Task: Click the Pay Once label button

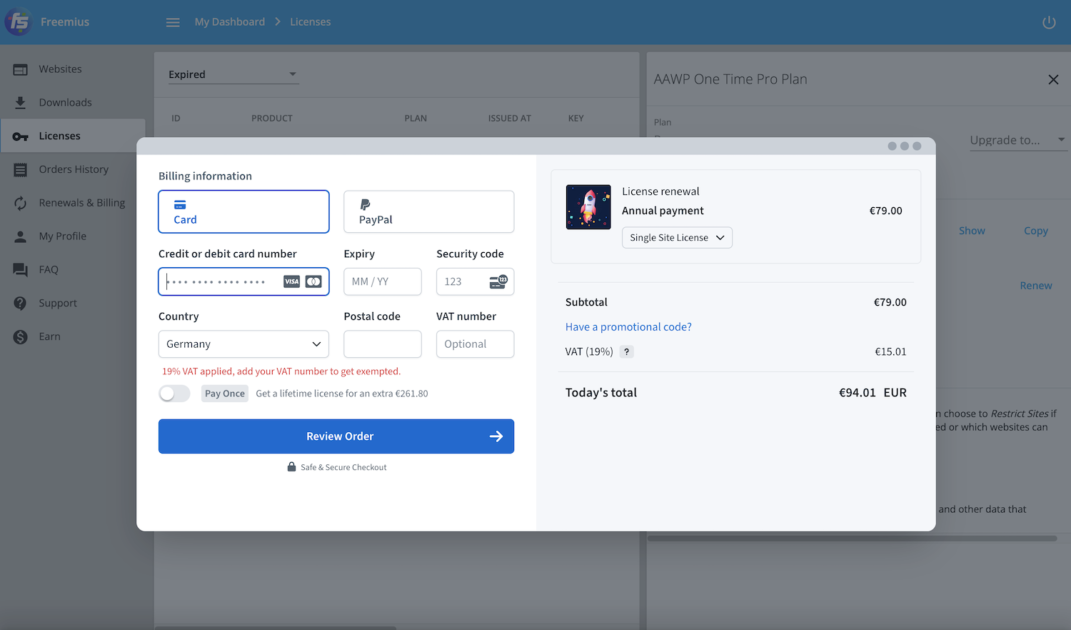Action: click(x=225, y=394)
